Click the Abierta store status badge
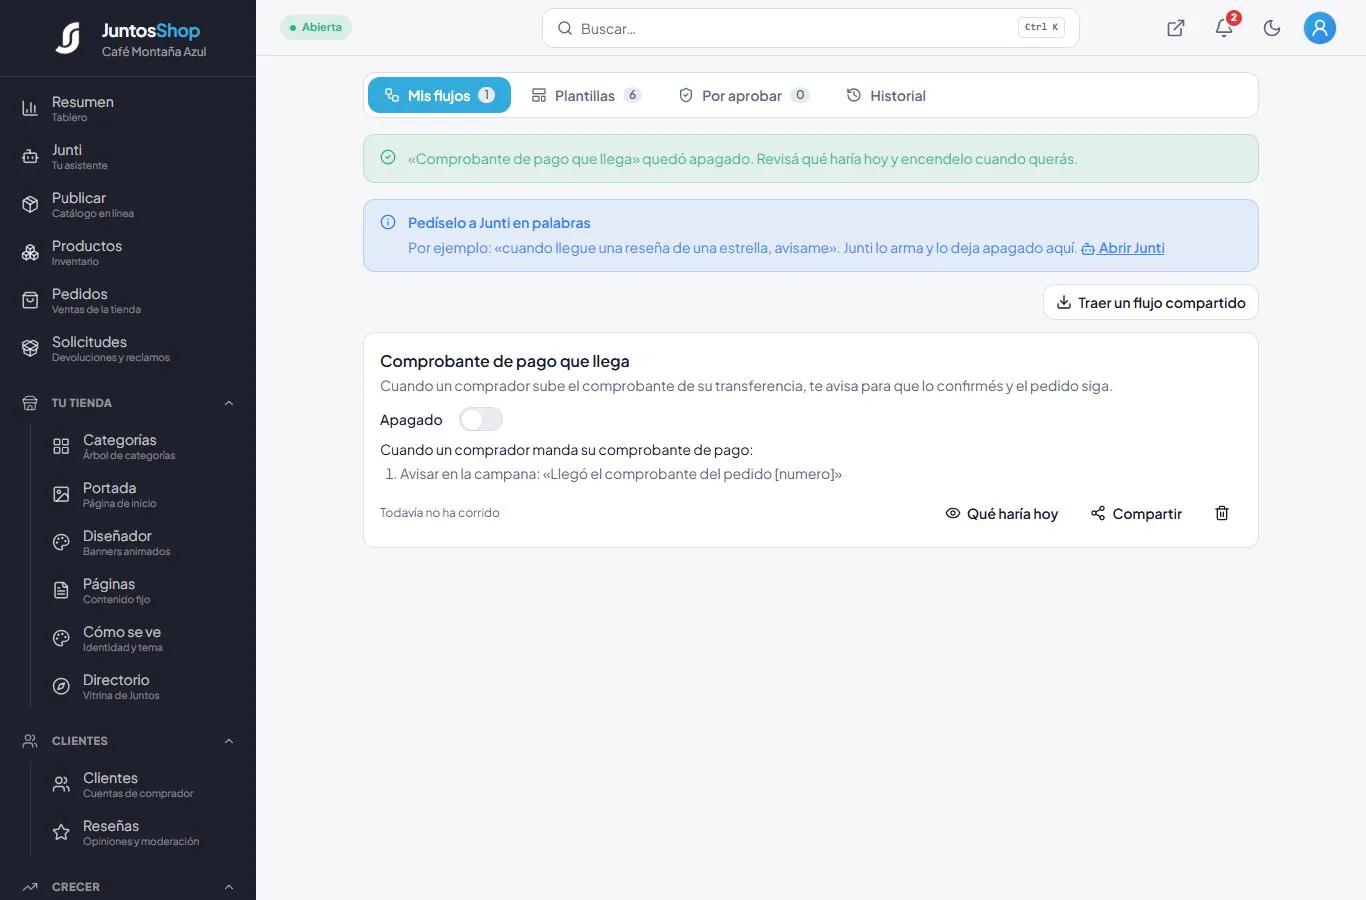 pyautogui.click(x=316, y=27)
